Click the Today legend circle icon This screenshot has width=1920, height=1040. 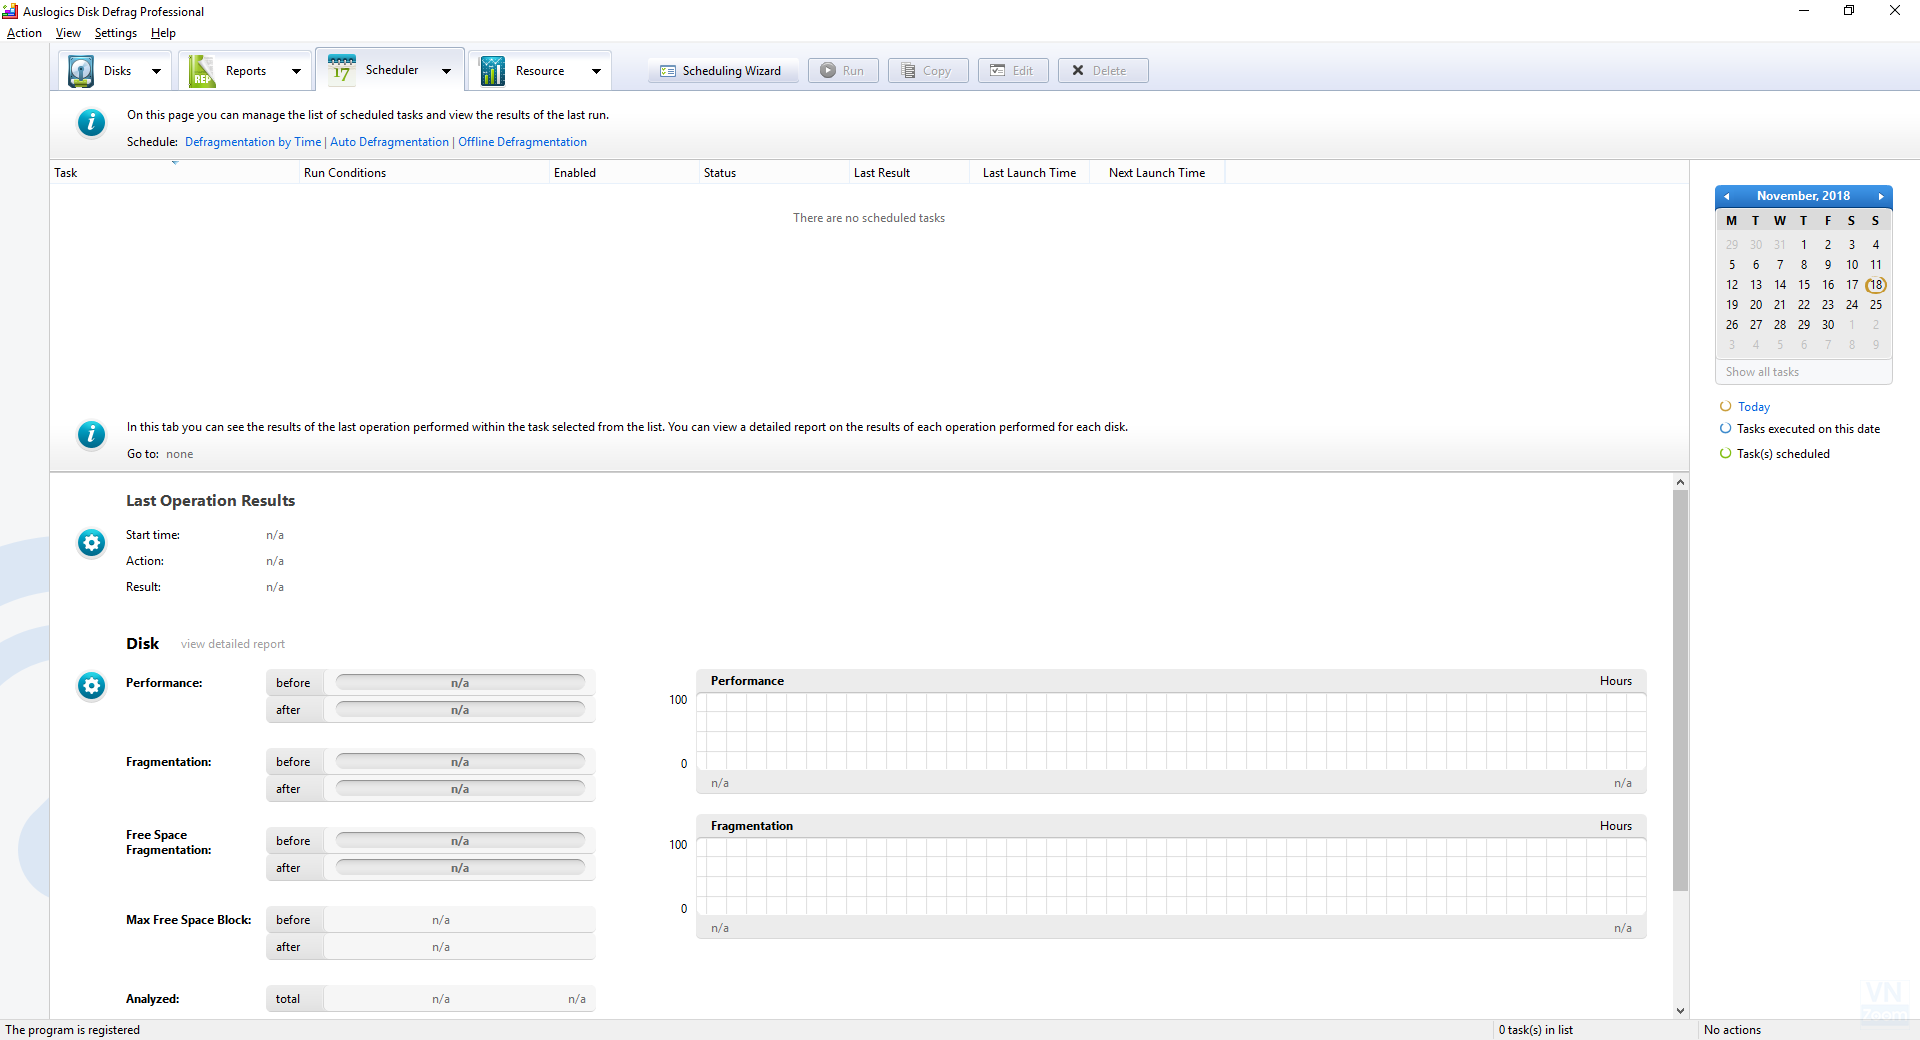[x=1725, y=406]
